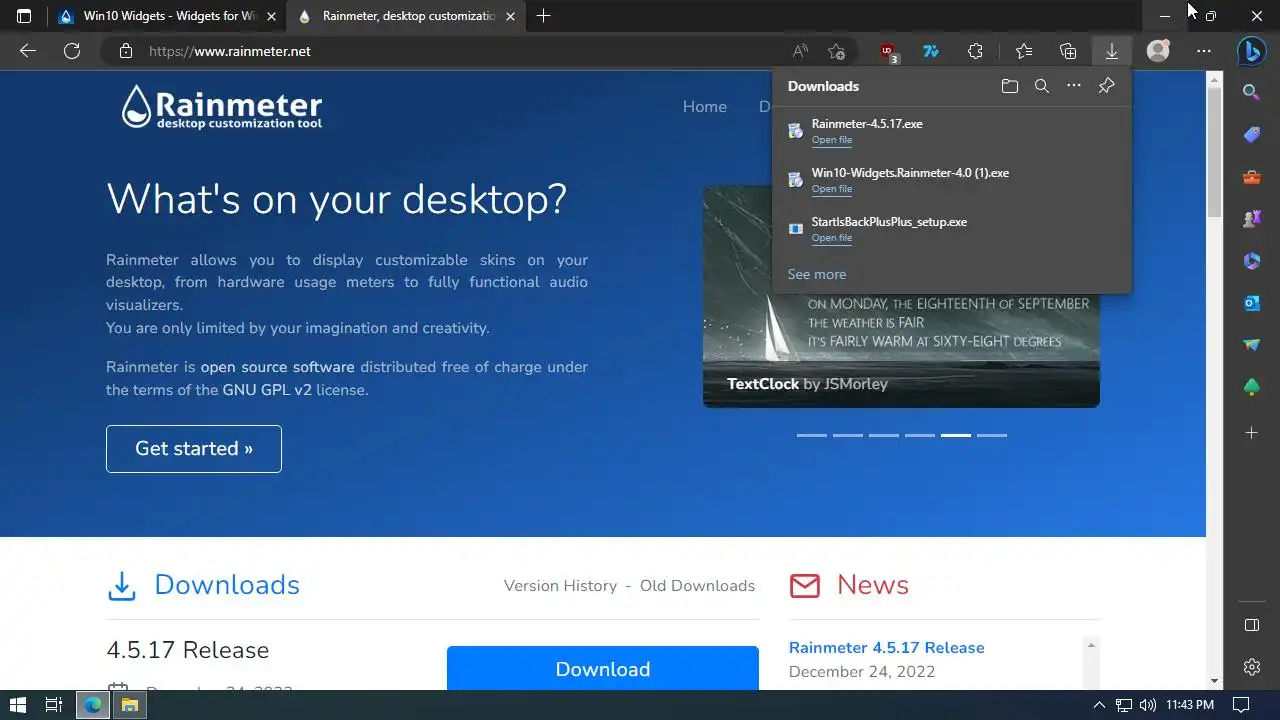Select the third carousel slide indicator
The width and height of the screenshot is (1280, 720).
tap(884, 435)
